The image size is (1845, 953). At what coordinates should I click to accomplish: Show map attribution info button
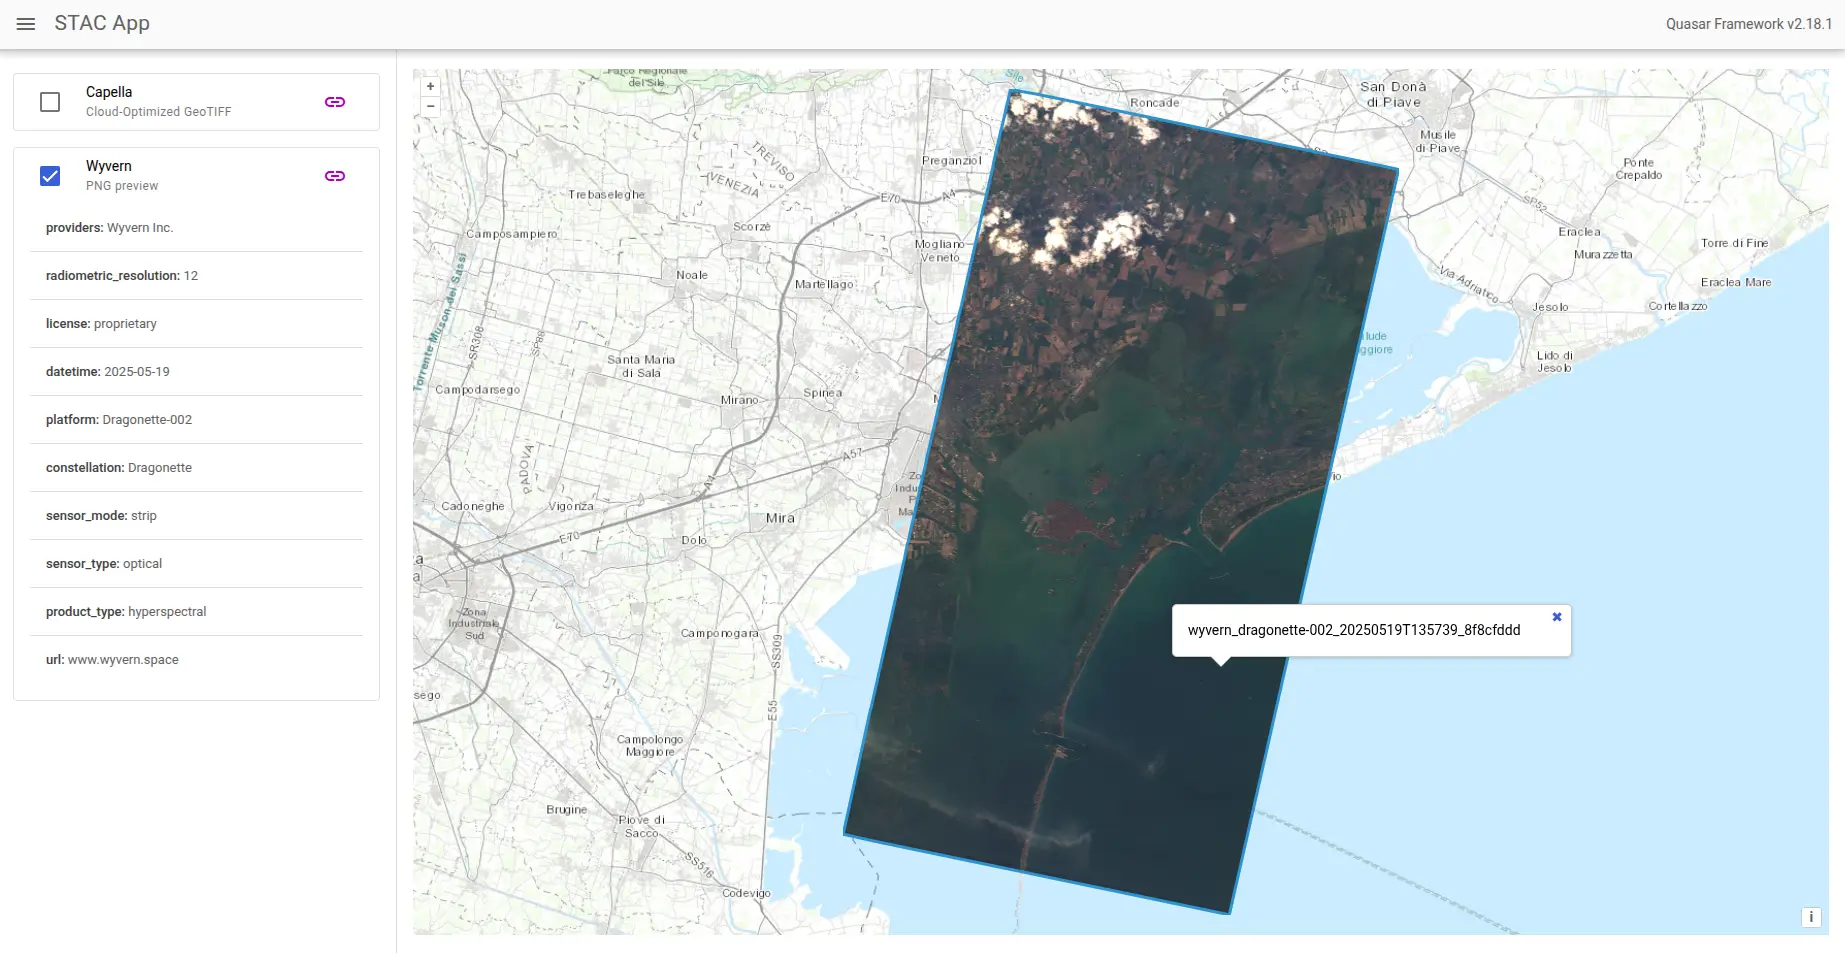[1811, 917]
